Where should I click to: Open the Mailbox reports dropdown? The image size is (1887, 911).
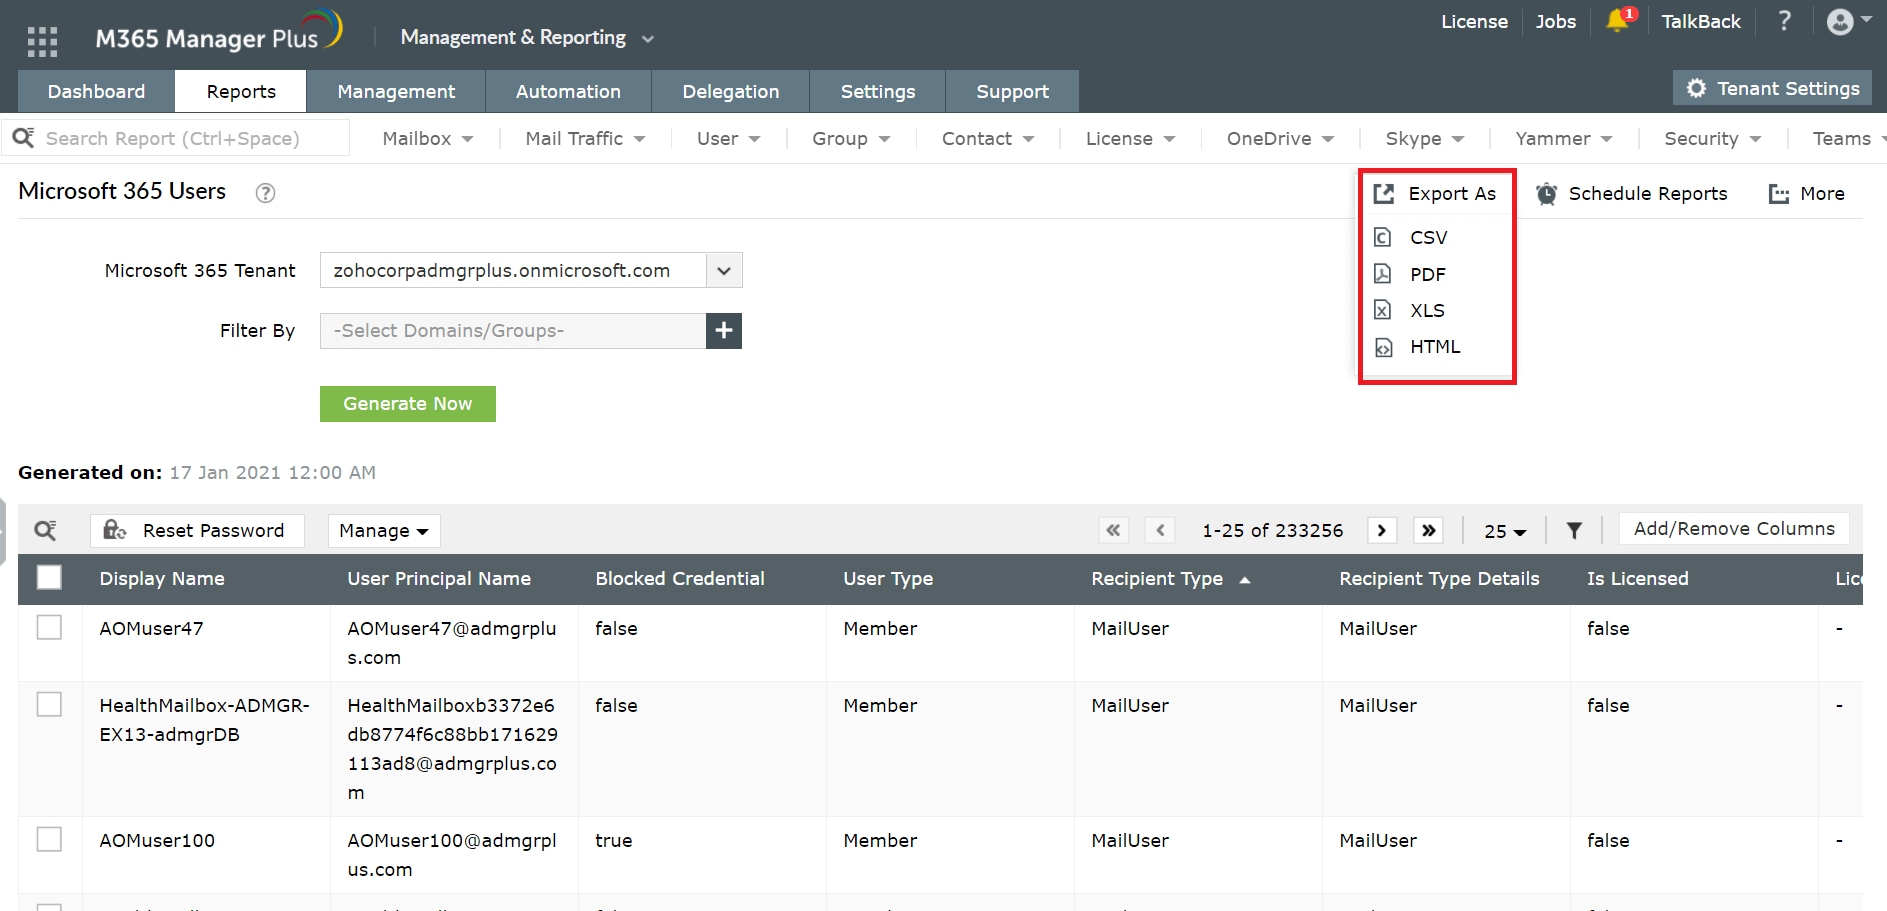(x=428, y=139)
